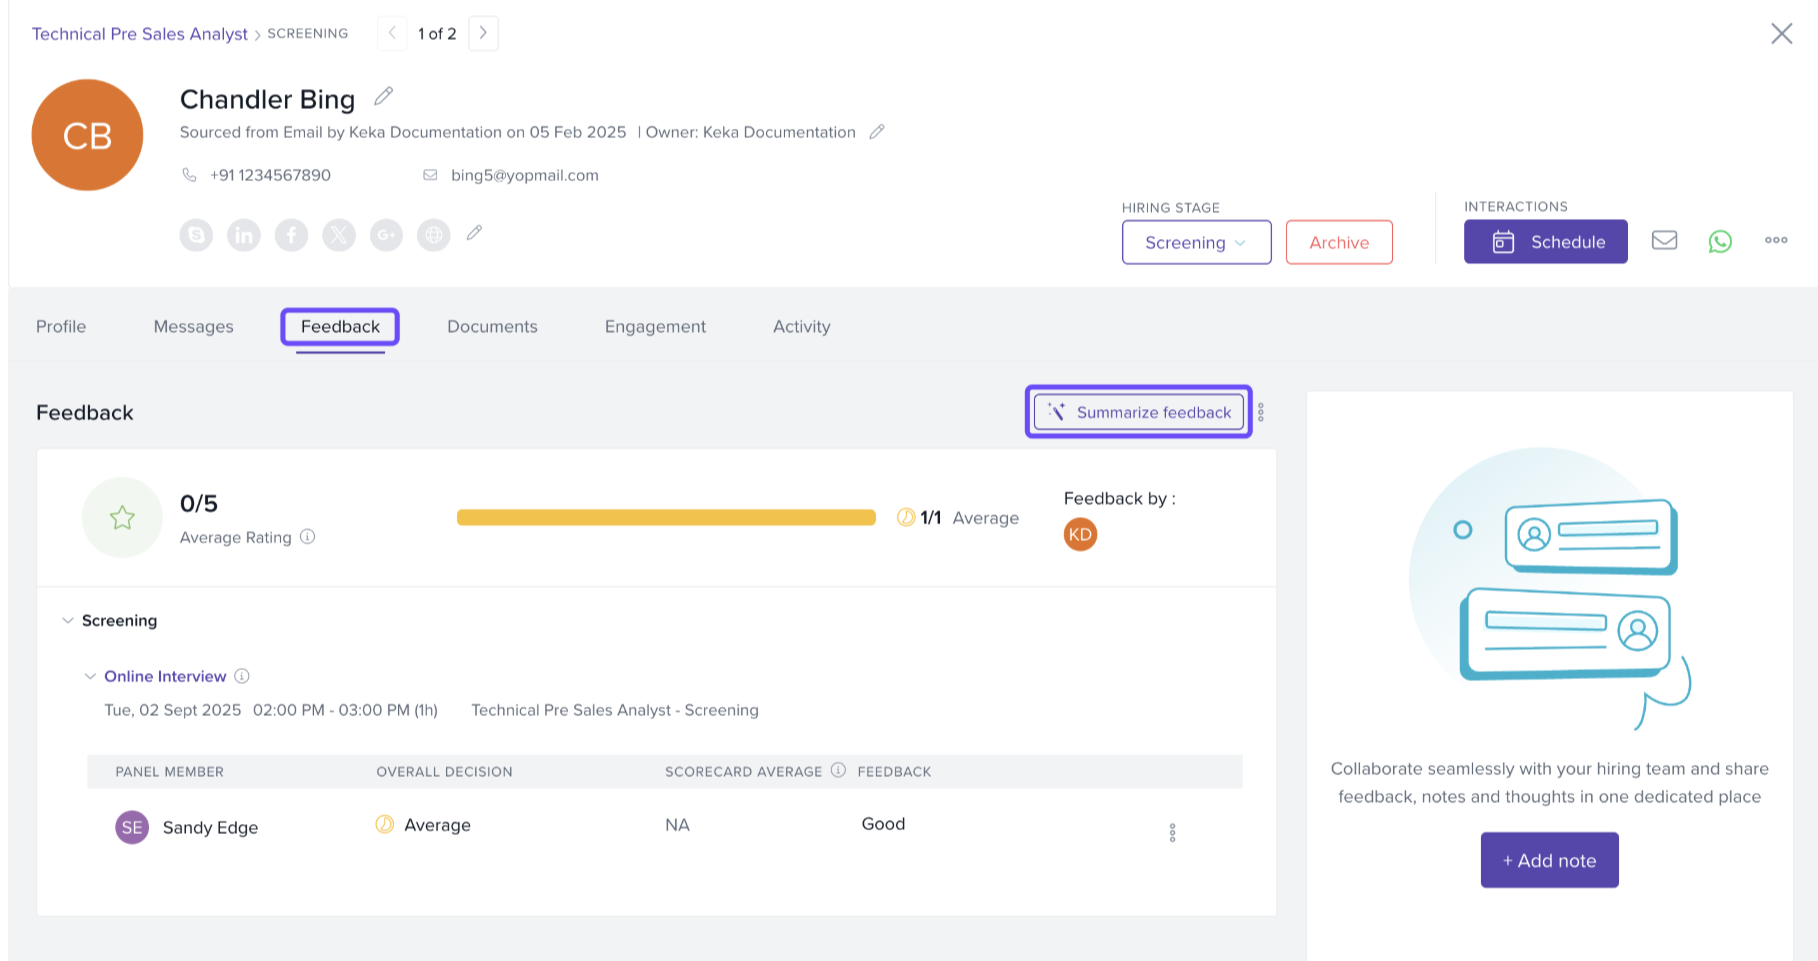Open Sandy Edge row options menu
The image size is (1818, 961).
pos(1172,832)
